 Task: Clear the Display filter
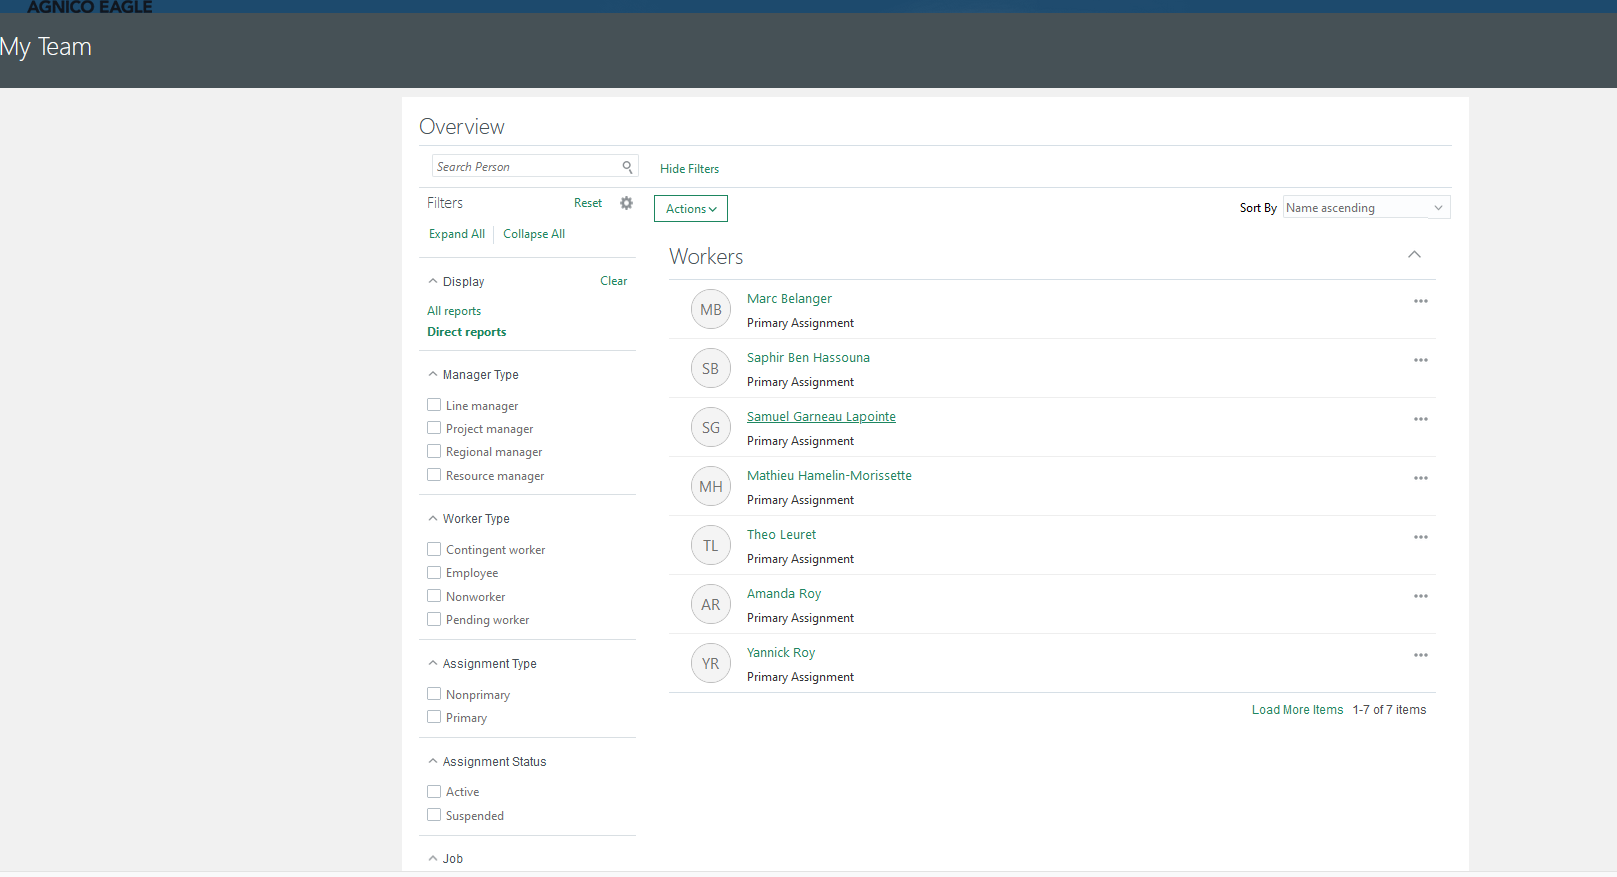[614, 281]
